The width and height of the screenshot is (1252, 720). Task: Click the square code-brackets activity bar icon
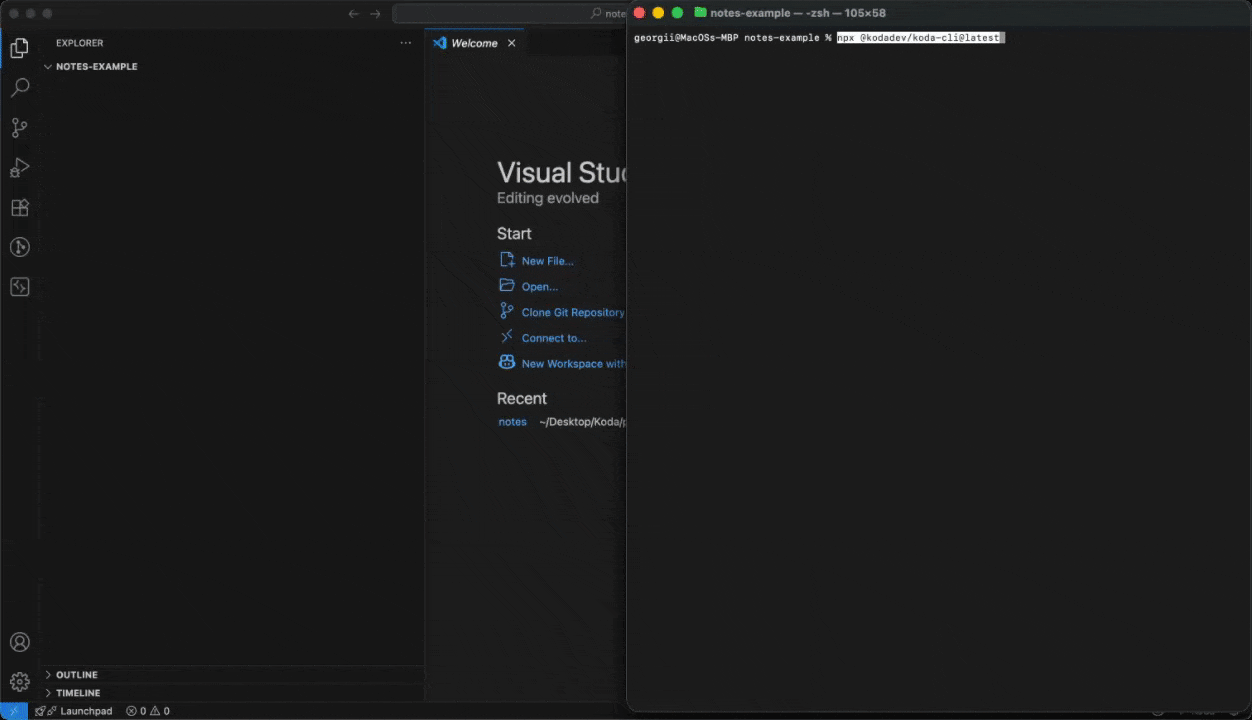(20, 287)
